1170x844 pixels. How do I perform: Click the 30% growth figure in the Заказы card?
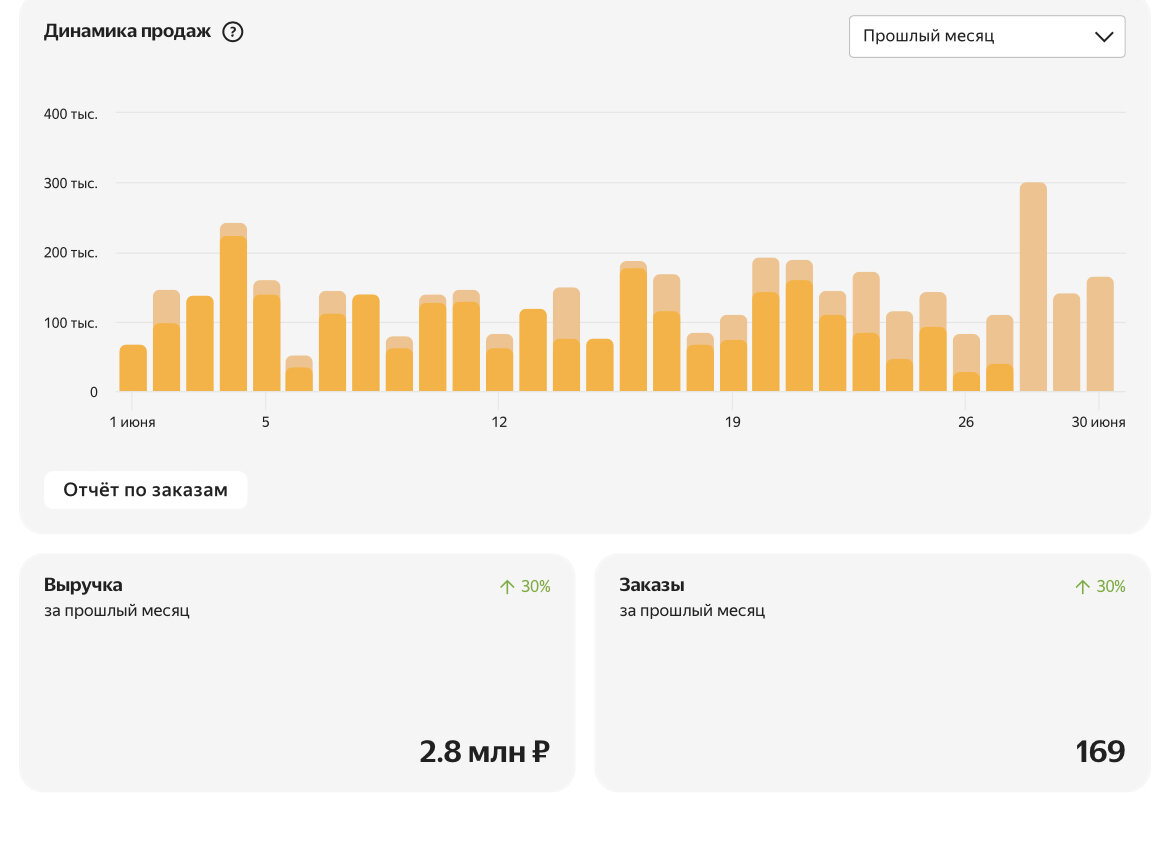point(1111,587)
